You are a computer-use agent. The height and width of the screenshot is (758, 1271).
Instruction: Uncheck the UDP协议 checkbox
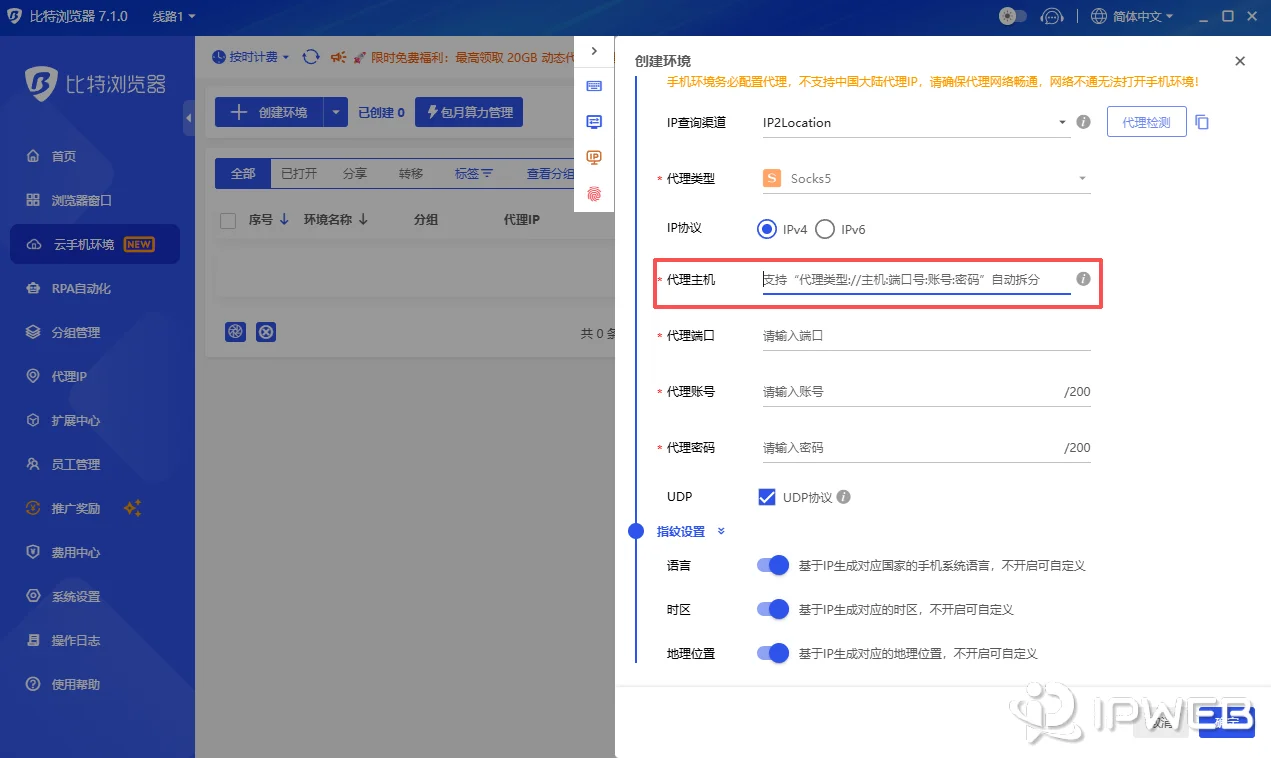(766, 496)
